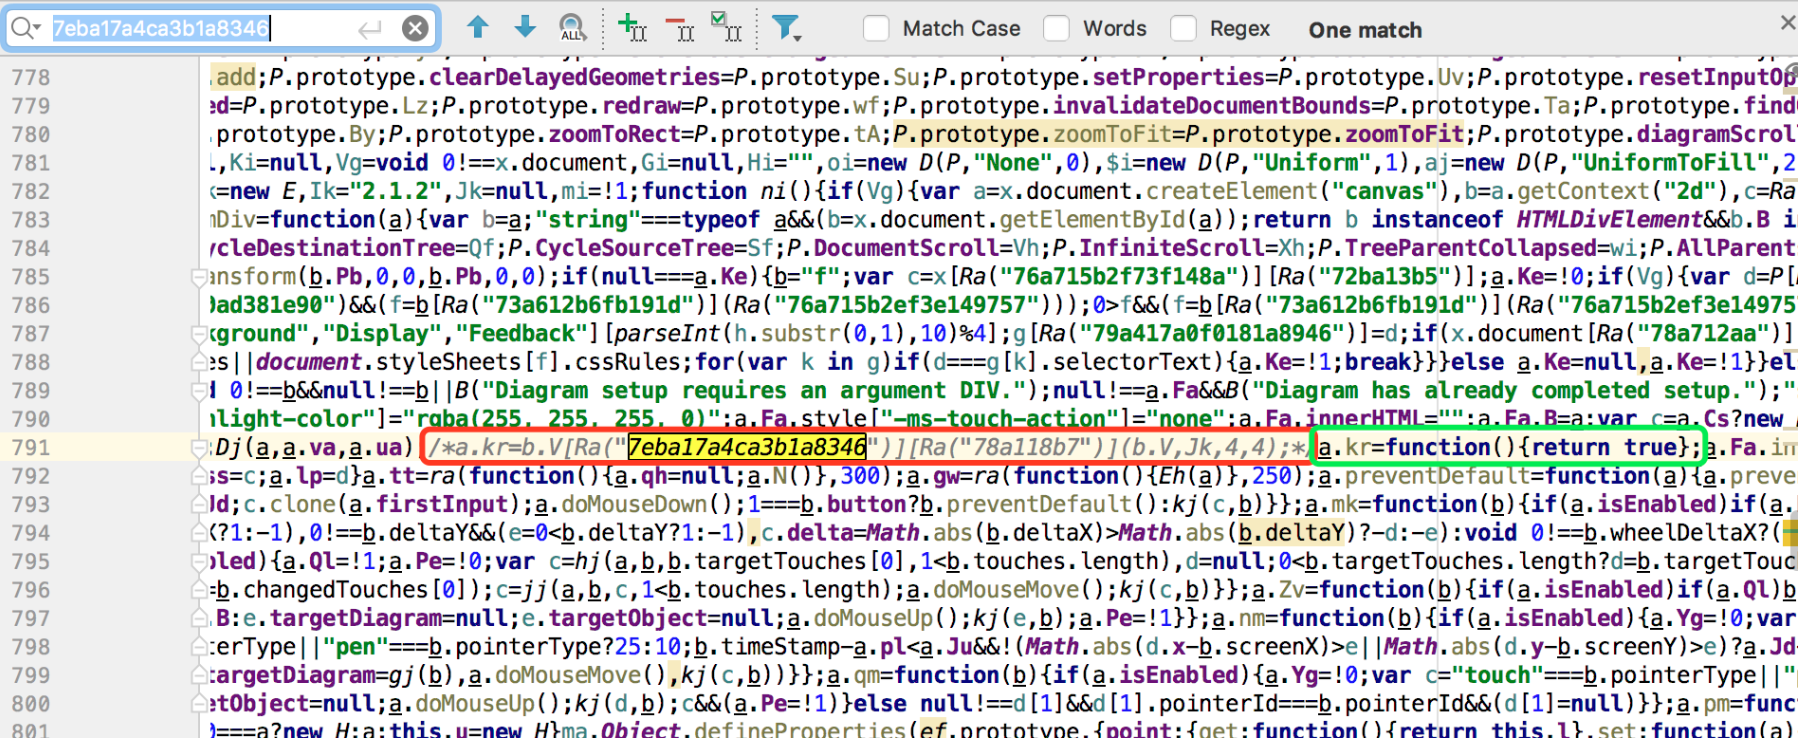Viewport: 1804px width, 742px height.
Task: Click line number 790 in the gutter
Action: 31,420
